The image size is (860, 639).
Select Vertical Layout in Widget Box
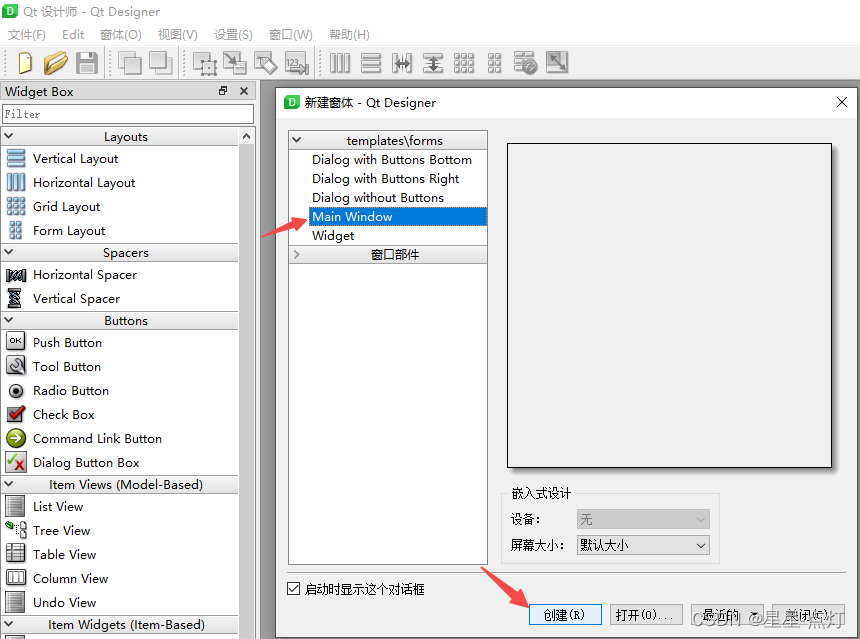75,159
